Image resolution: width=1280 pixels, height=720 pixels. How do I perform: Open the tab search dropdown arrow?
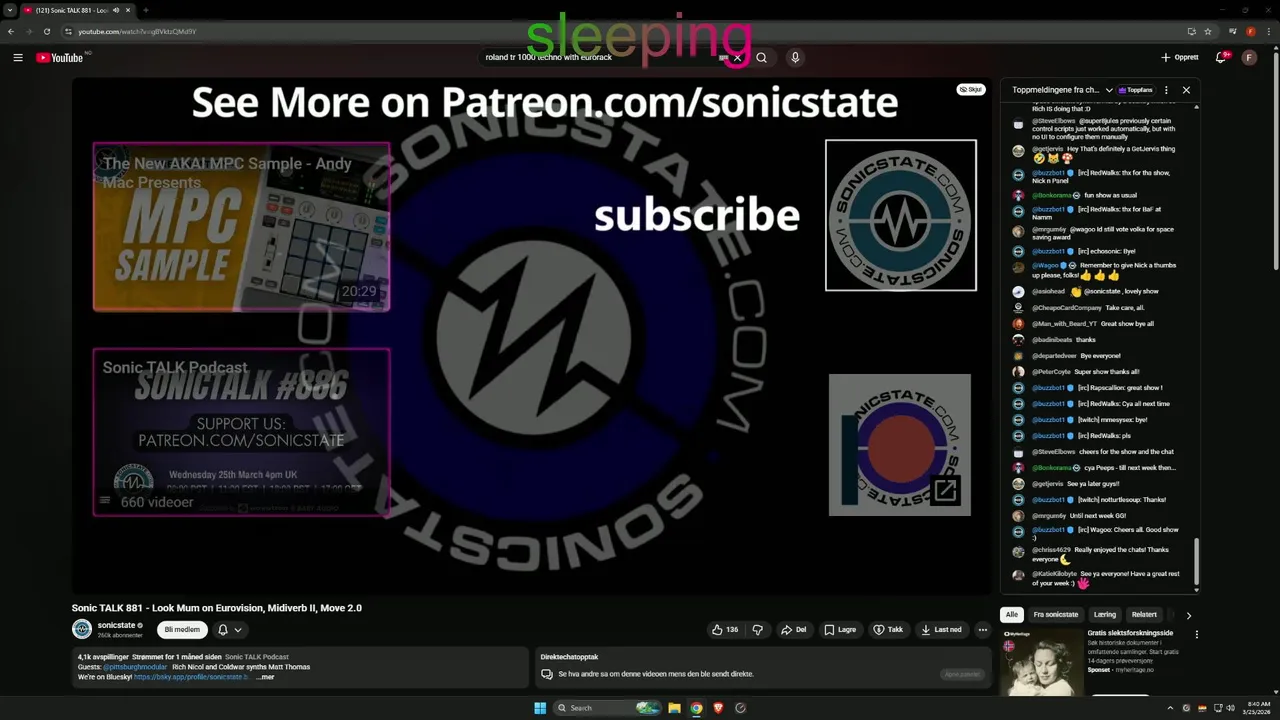pos(10,10)
